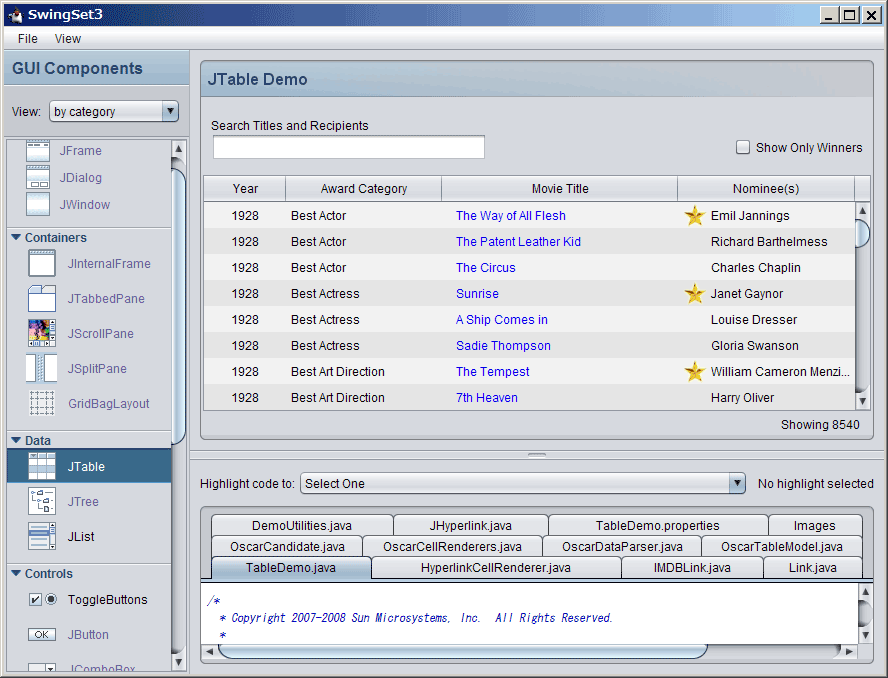Click the code viewer scroll right arrow
The width and height of the screenshot is (888, 678).
(849, 651)
